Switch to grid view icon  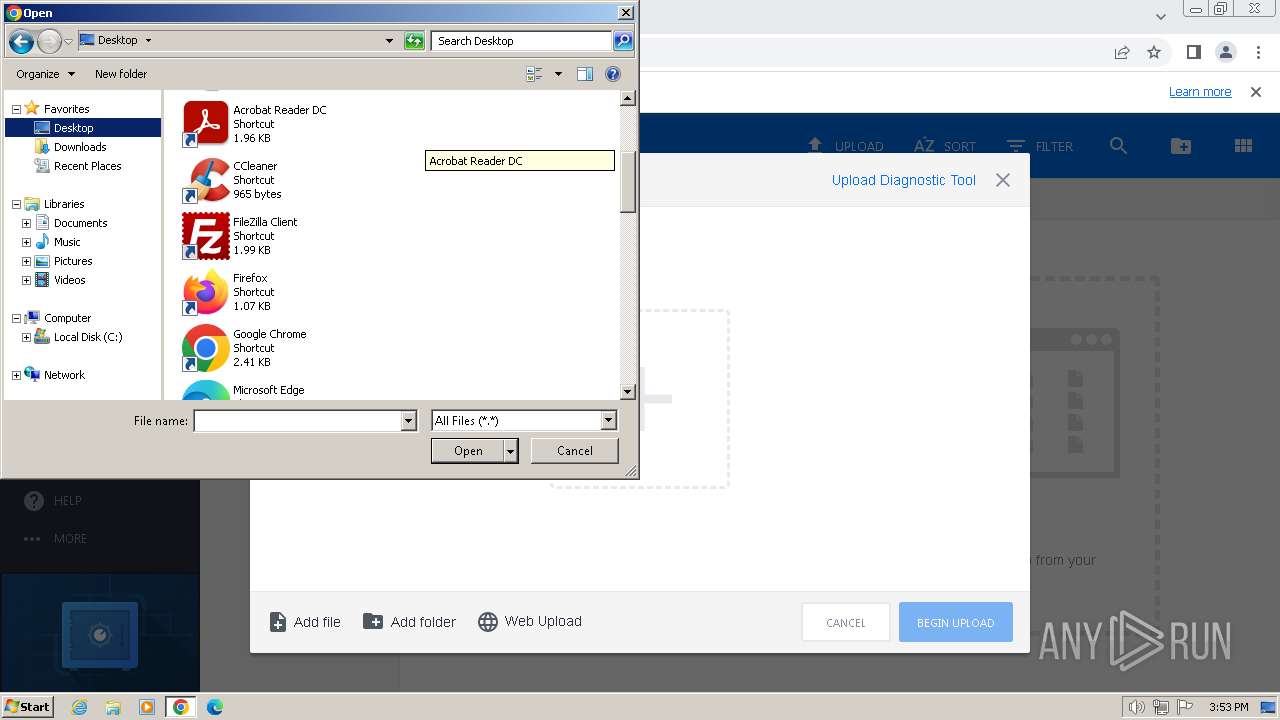1243,146
